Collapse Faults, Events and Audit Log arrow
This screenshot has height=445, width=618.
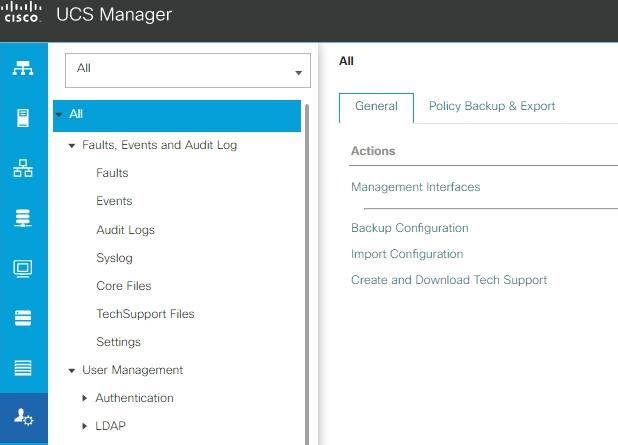pyautogui.click(x=72, y=146)
